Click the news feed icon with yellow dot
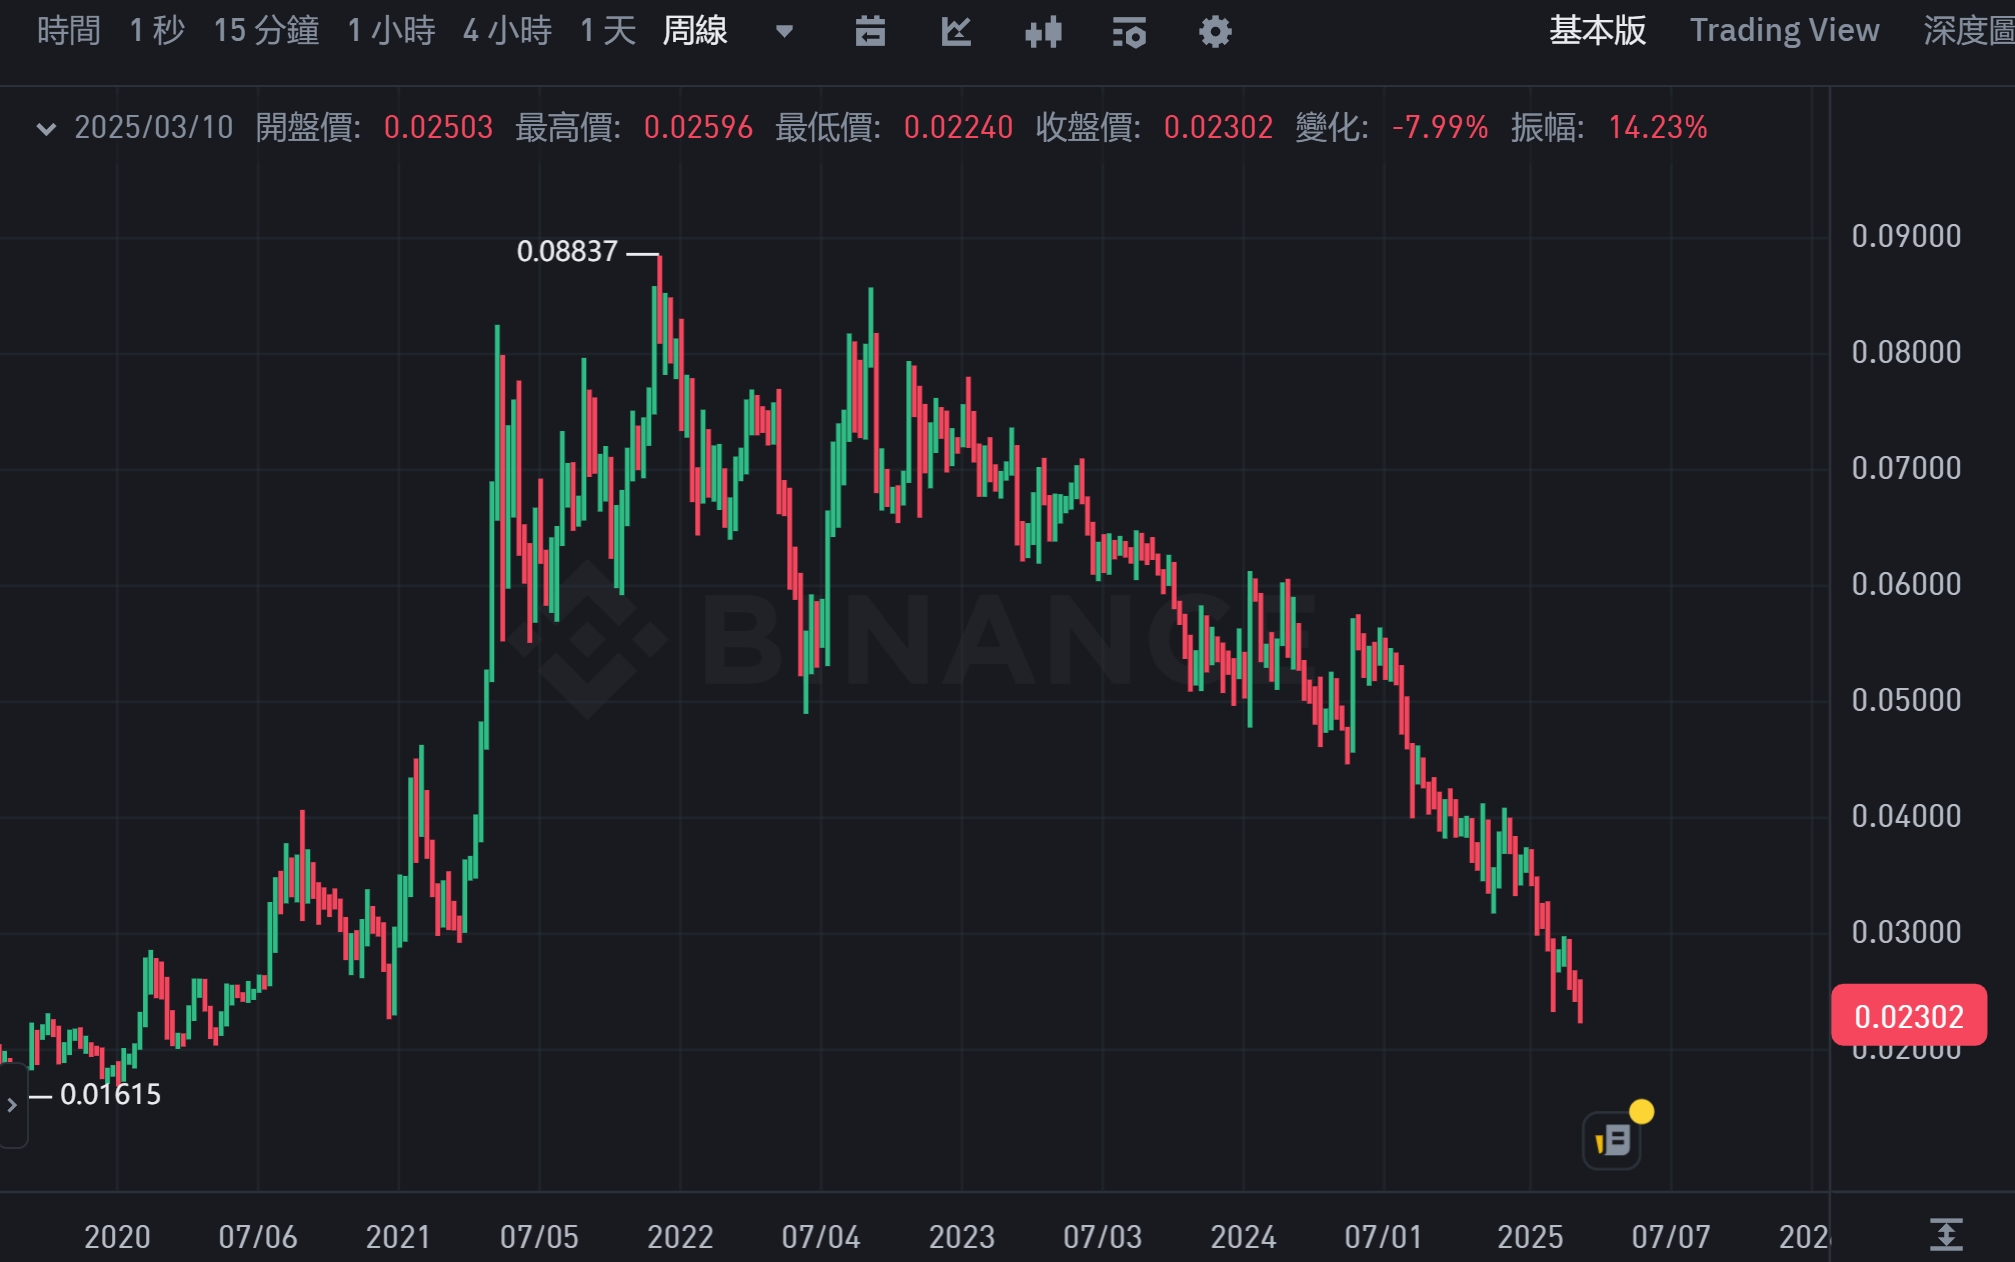 point(1613,1139)
